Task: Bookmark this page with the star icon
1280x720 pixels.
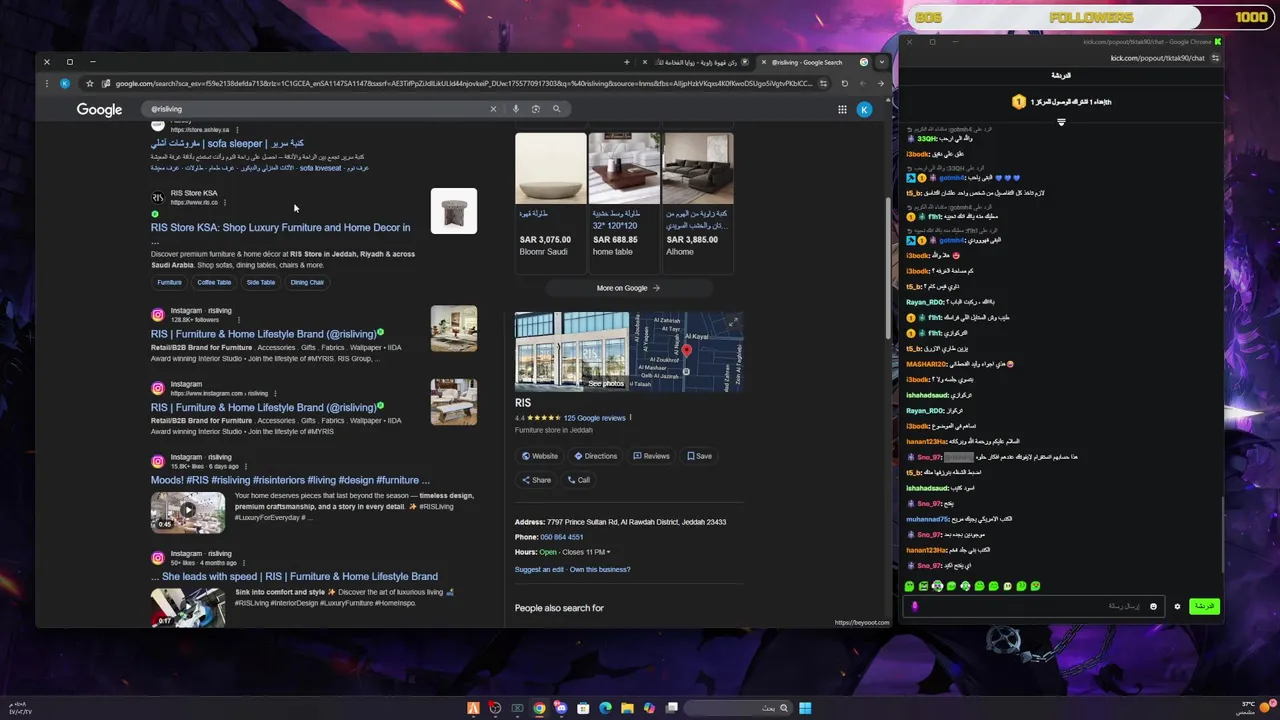Action: pyautogui.click(x=90, y=84)
